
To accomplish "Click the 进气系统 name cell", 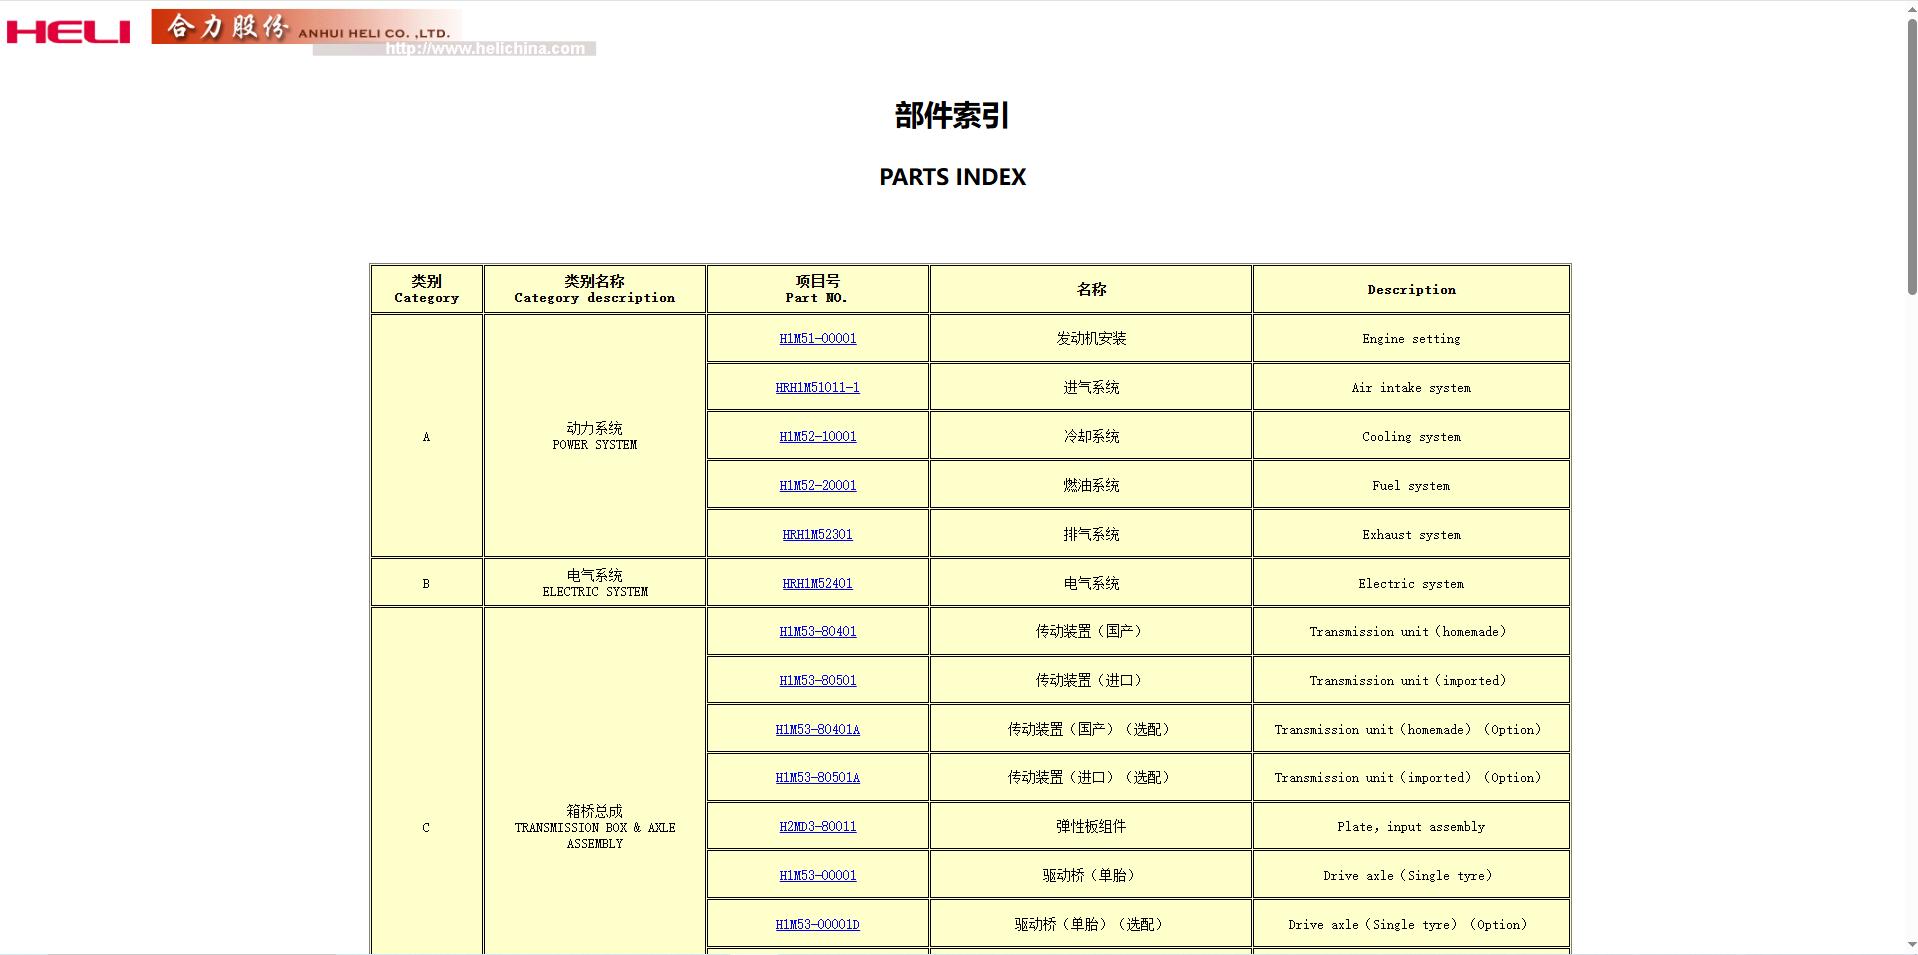I will pyautogui.click(x=1090, y=388).
